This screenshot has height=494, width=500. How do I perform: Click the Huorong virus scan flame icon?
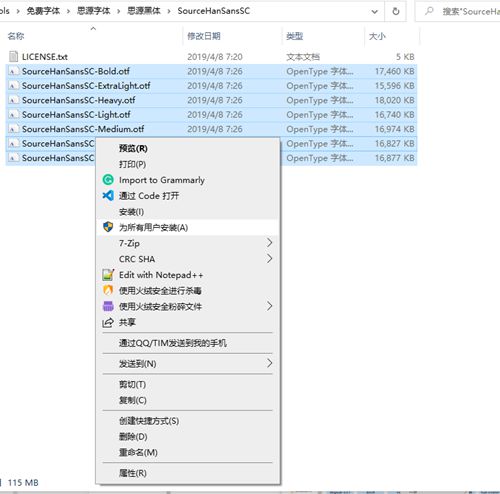pyautogui.click(x=108, y=290)
